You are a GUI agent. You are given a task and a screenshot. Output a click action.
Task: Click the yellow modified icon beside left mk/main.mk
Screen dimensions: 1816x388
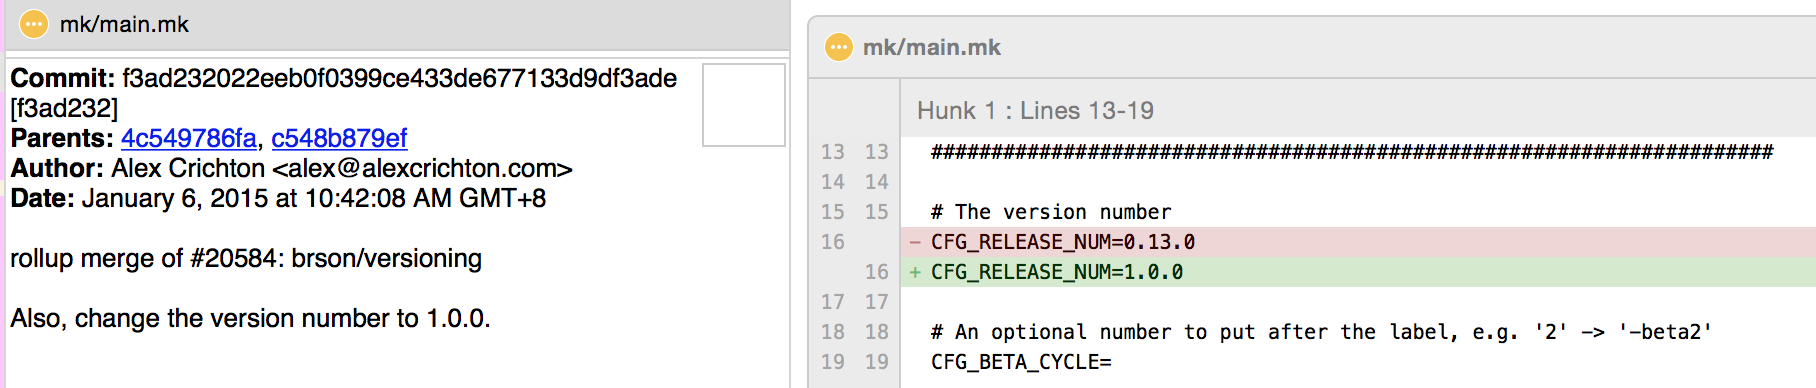coord(34,24)
